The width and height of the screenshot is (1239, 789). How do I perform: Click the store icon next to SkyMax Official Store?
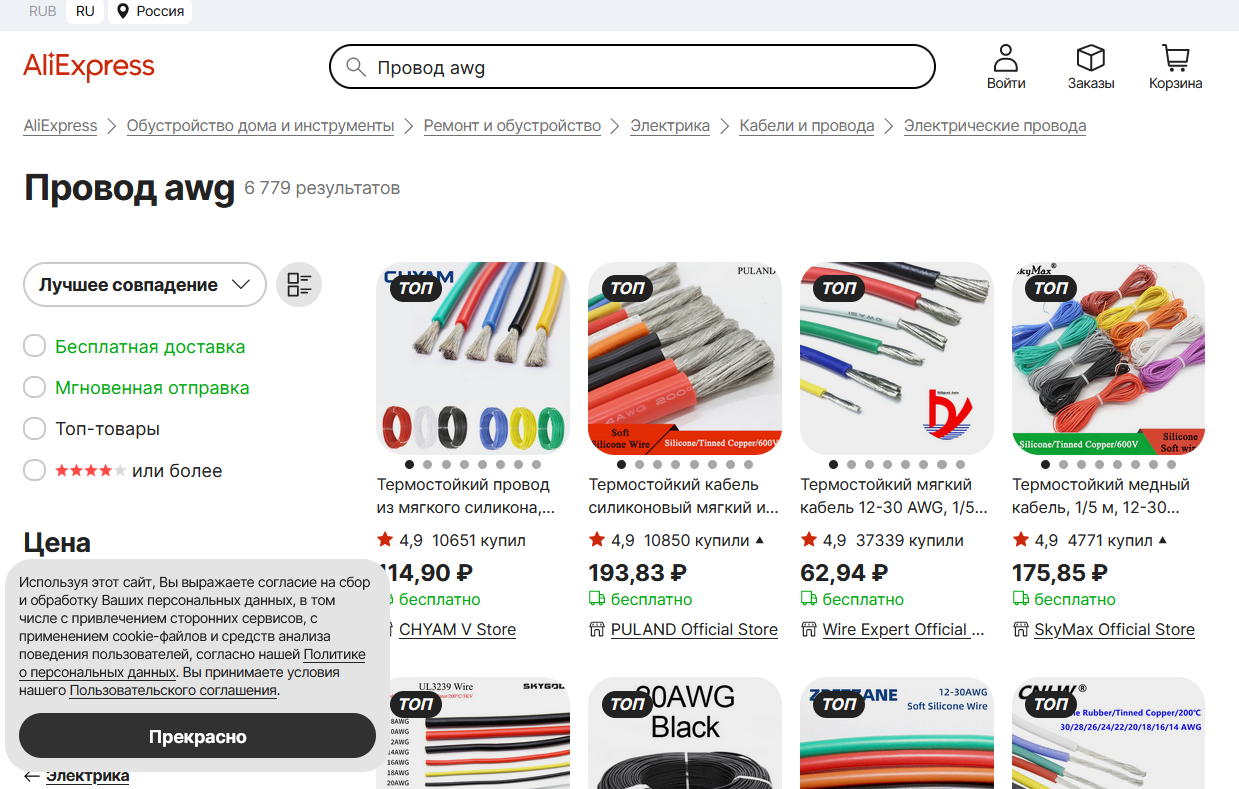coord(1021,629)
